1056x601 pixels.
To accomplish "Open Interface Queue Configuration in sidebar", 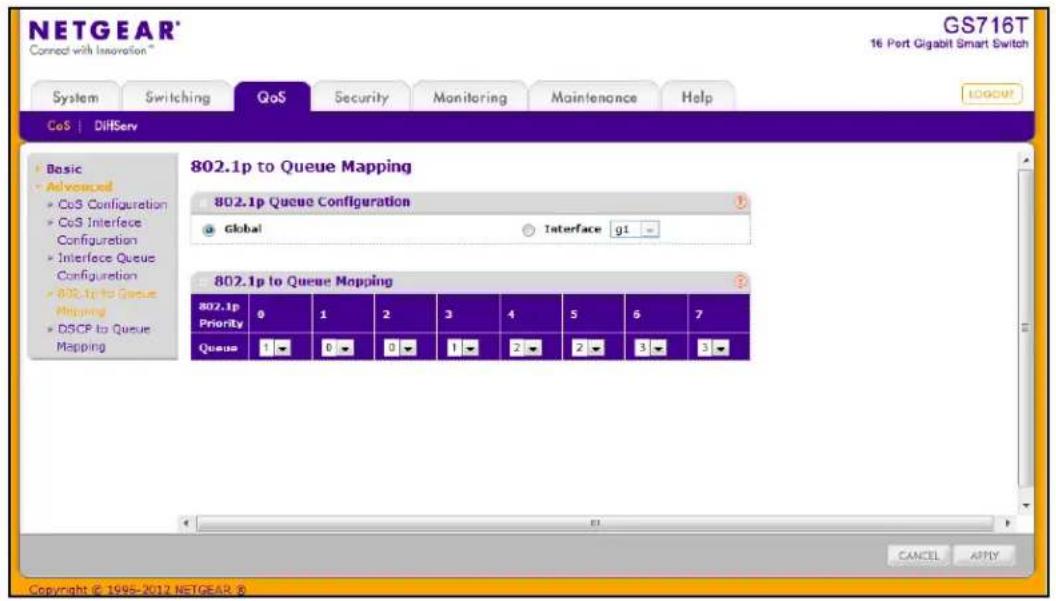I will (x=106, y=267).
